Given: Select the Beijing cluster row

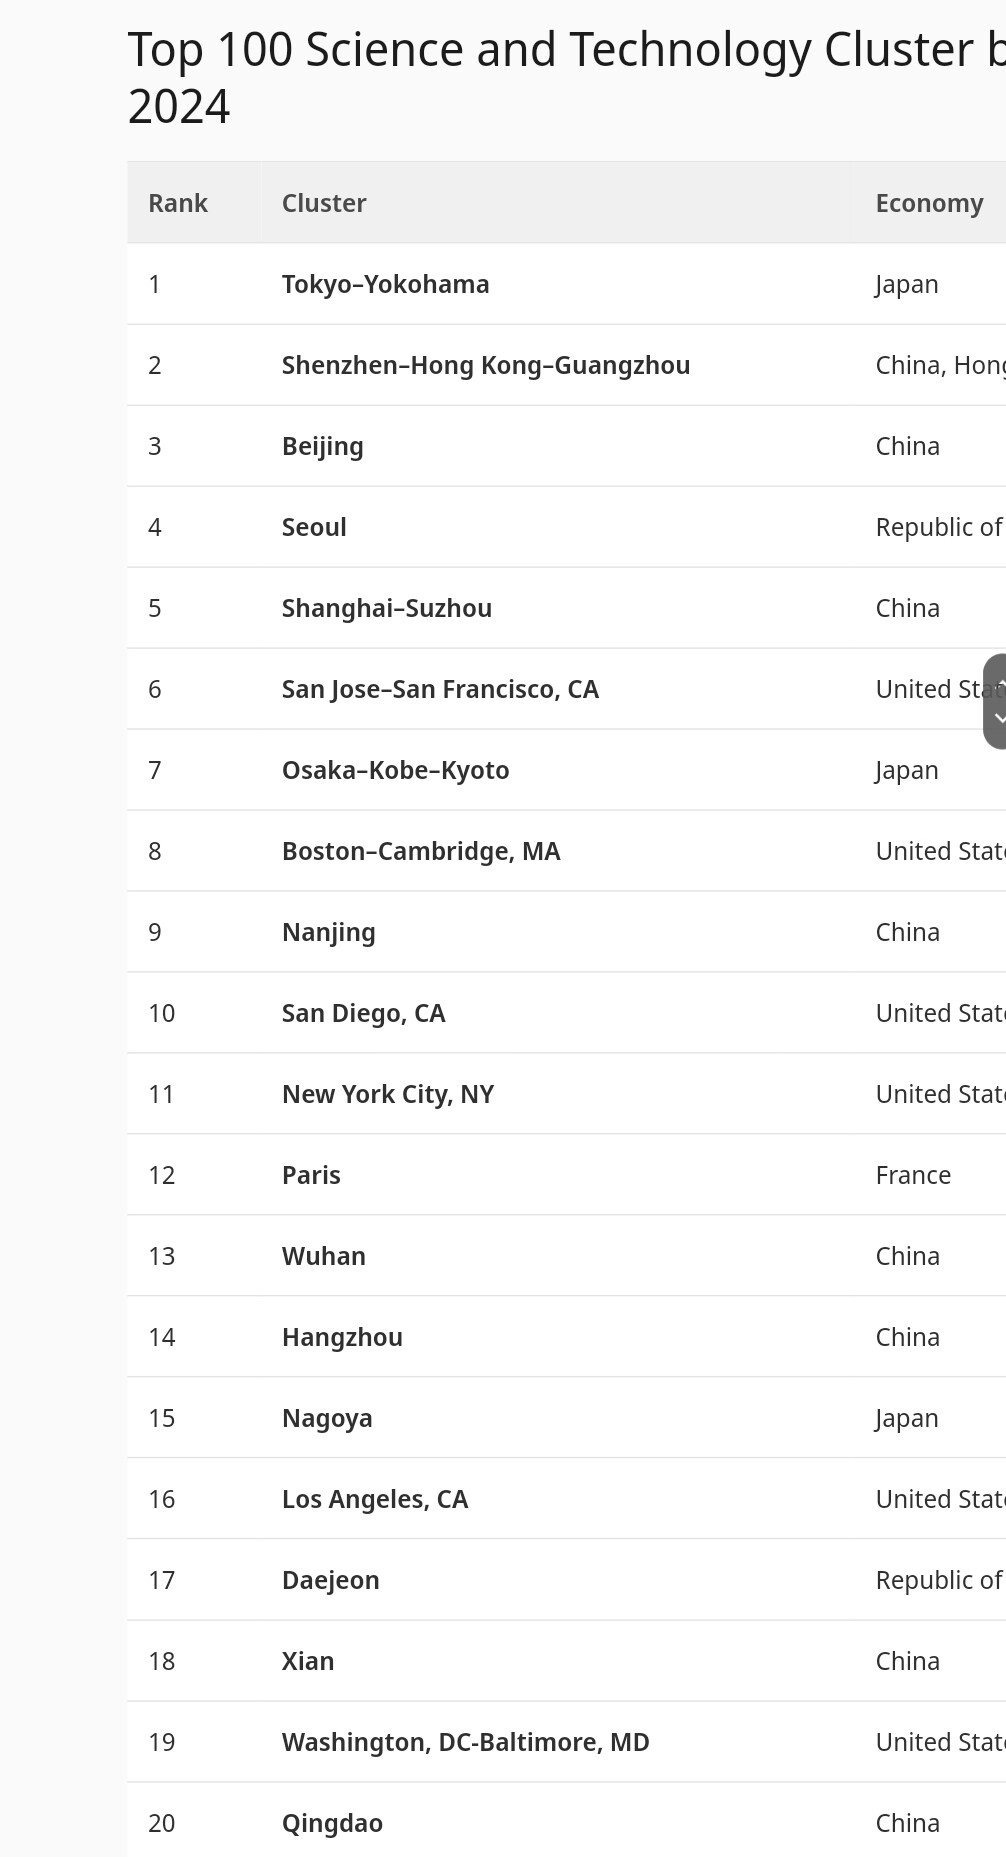Looking at the screenshot, I should click(322, 446).
